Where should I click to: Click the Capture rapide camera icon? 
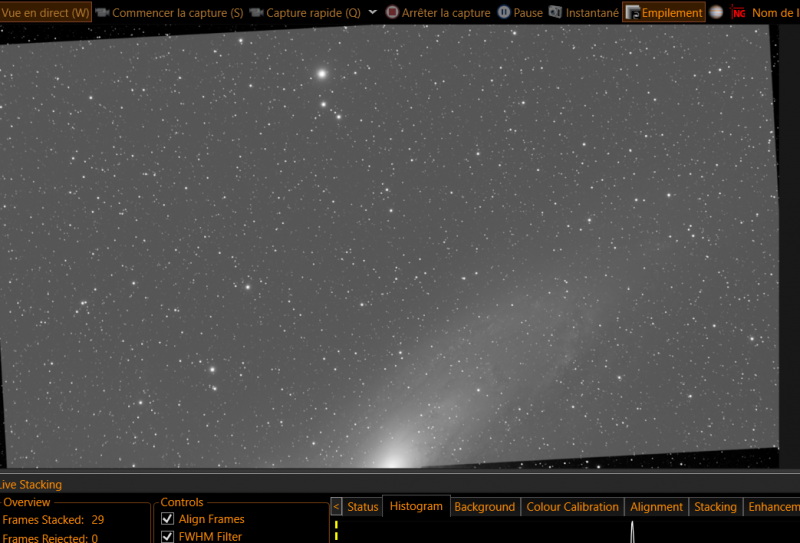click(257, 12)
